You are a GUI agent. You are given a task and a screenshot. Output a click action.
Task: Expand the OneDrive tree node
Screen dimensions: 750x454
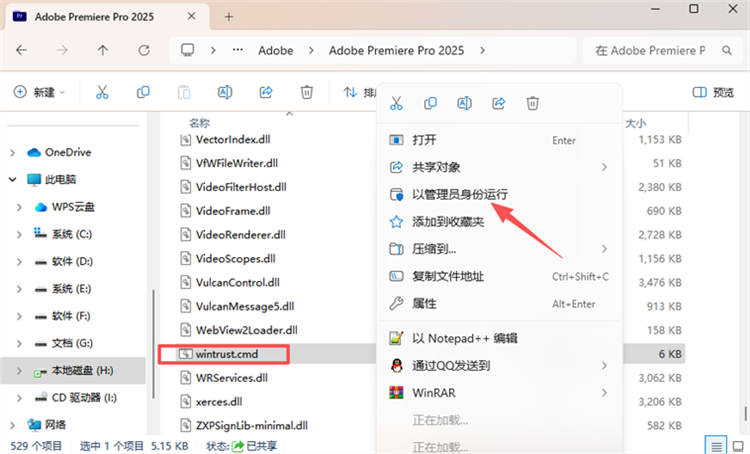pos(12,153)
